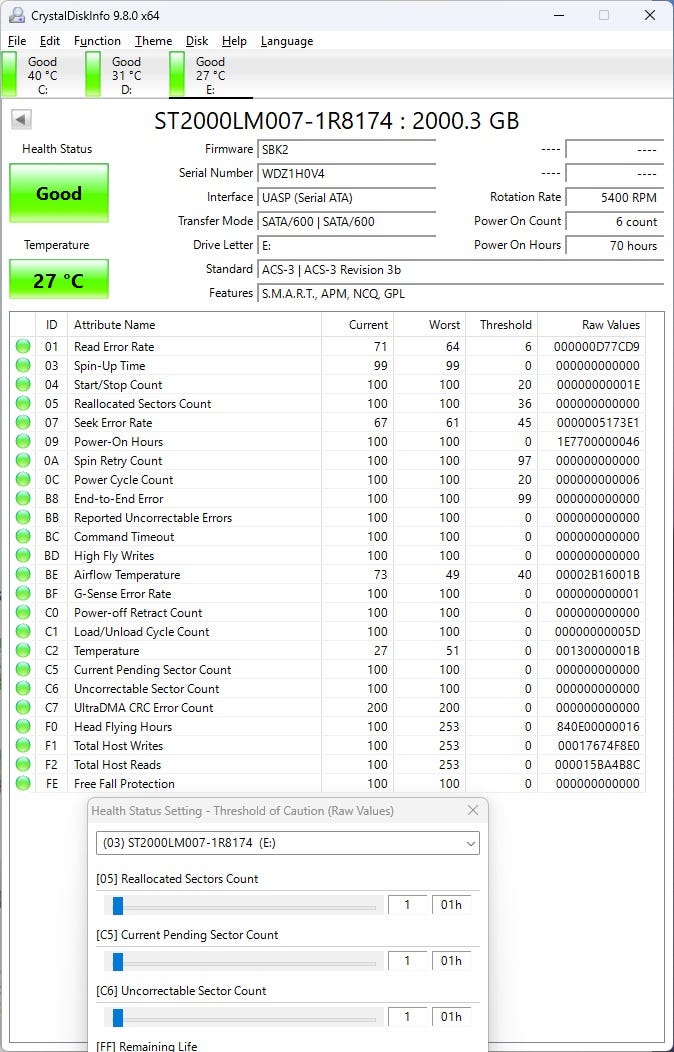Click status icon for Reallocated Sectors Count row
Image resolution: width=674 pixels, height=1052 pixels.
pos(23,403)
